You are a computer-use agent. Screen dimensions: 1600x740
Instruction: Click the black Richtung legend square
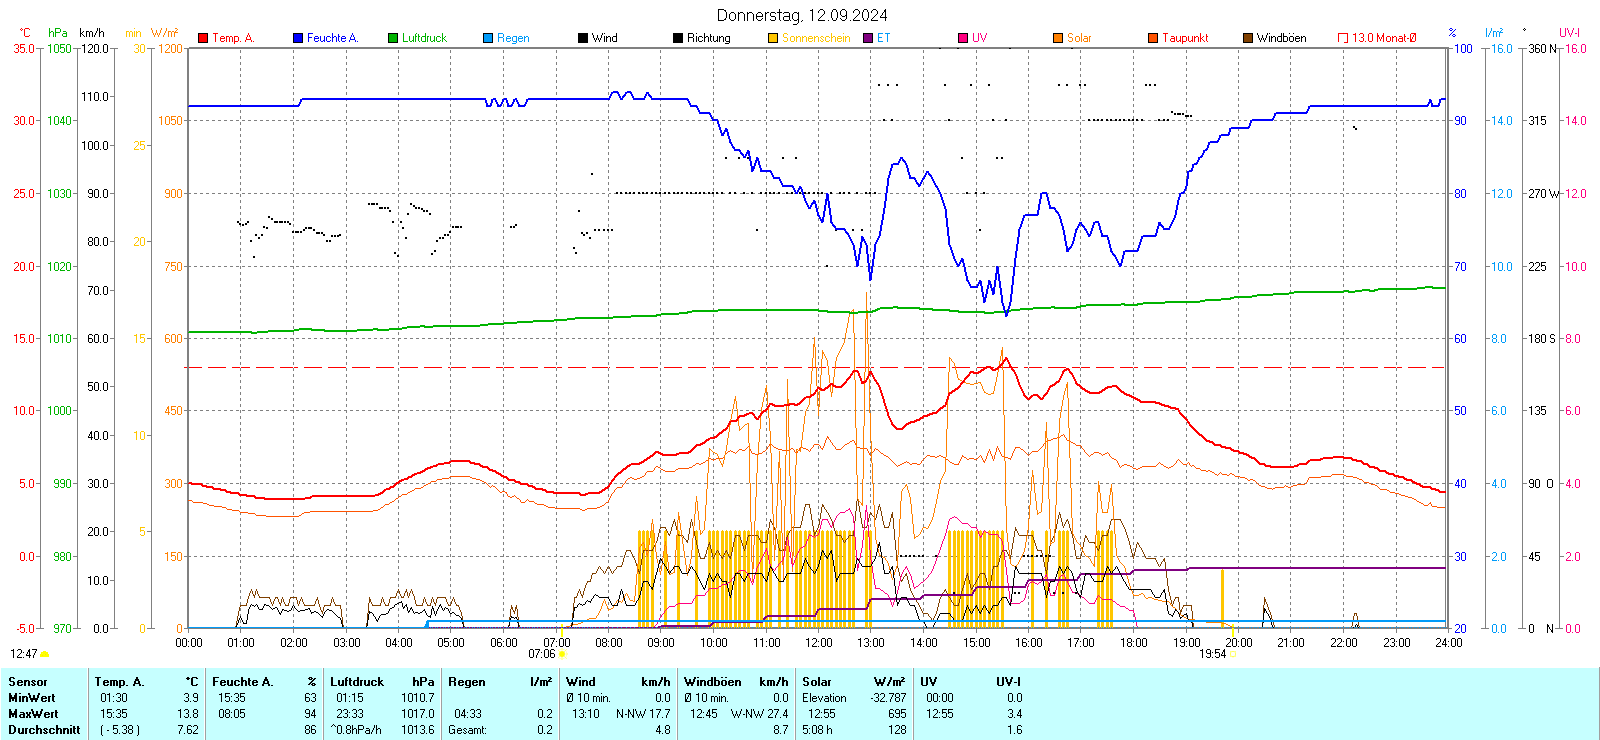(x=678, y=38)
